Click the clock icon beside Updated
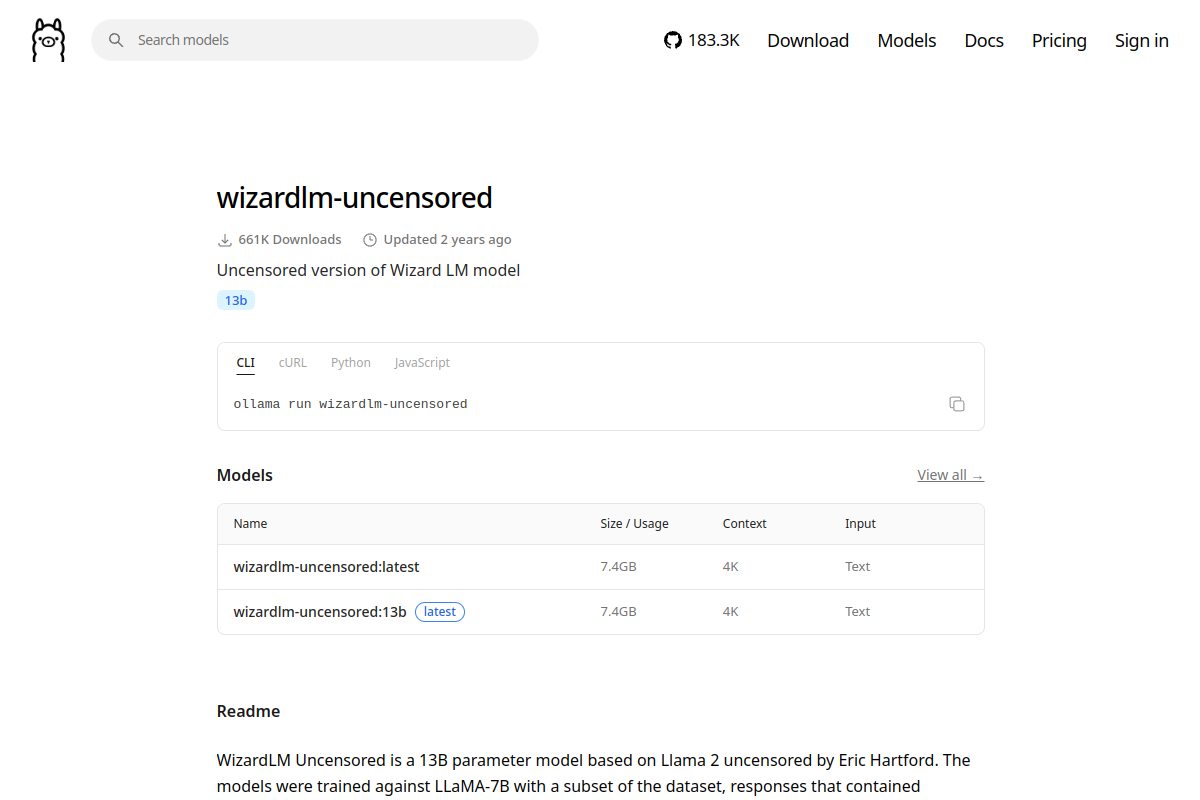Image resolution: width=1200 pixels, height=800 pixels. click(x=370, y=240)
